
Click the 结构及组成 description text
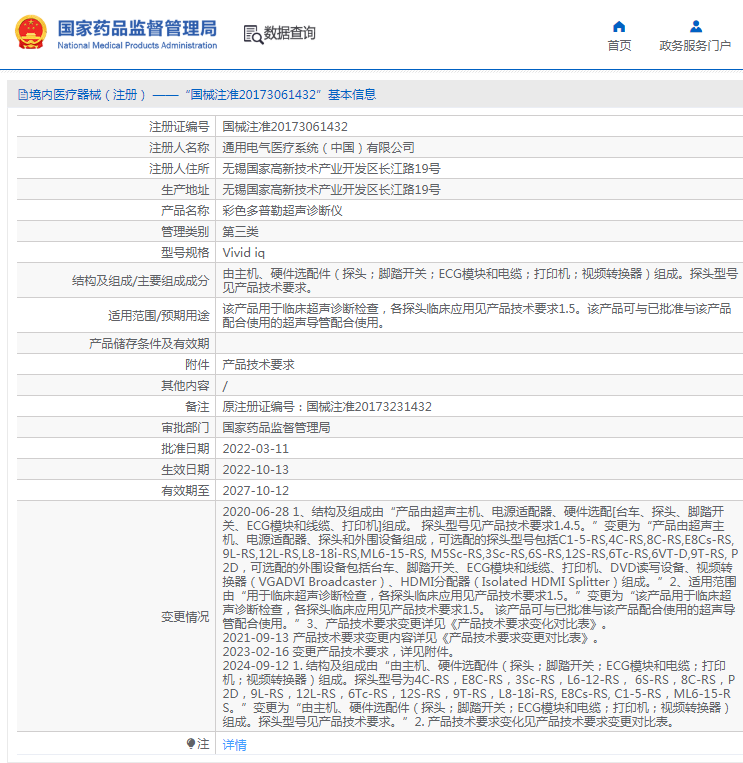pos(480,280)
